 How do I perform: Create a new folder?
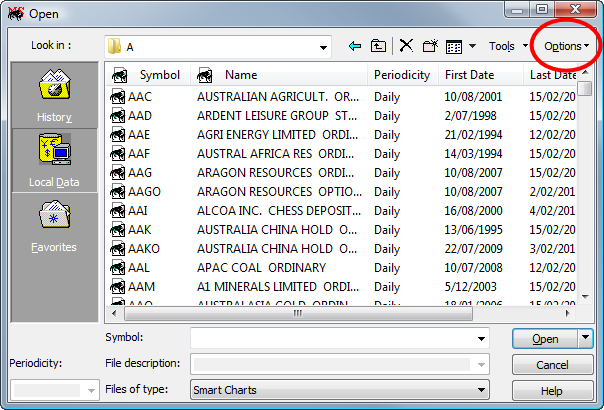431,46
